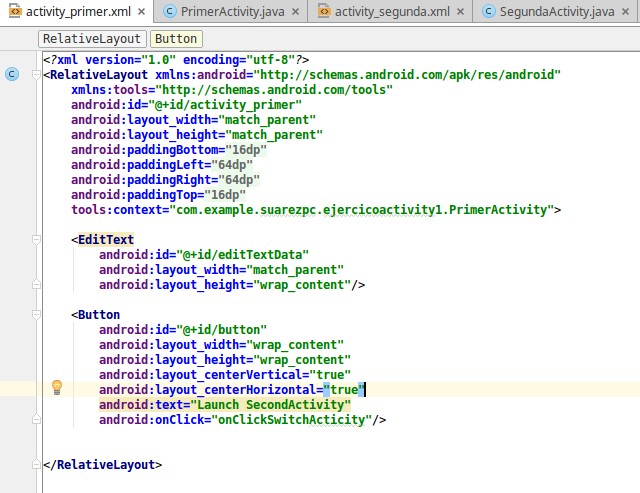This screenshot has height=493, width=640.
Task: Select Button in the breadcrumb bar
Action: click(x=176, y=39)
